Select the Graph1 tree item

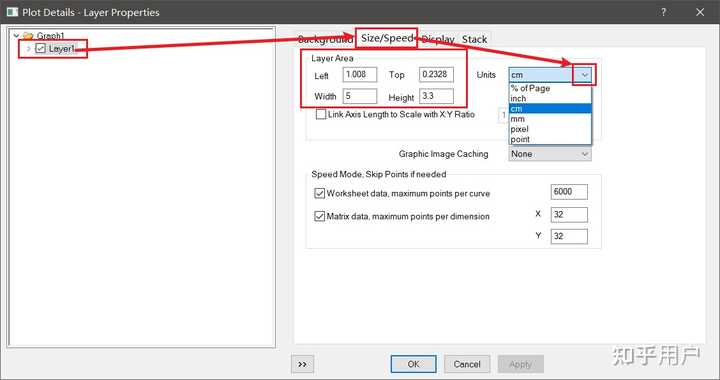(51, 35)
